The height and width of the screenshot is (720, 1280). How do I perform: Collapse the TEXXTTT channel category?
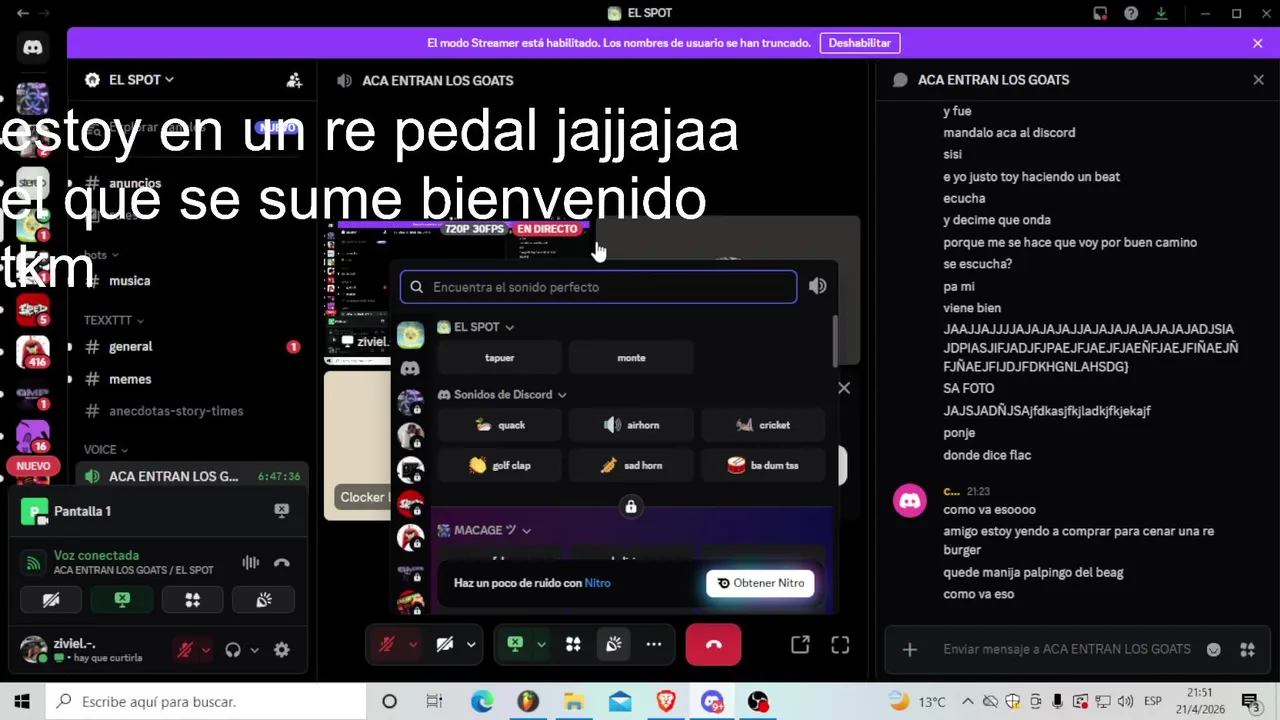point(113,320)
